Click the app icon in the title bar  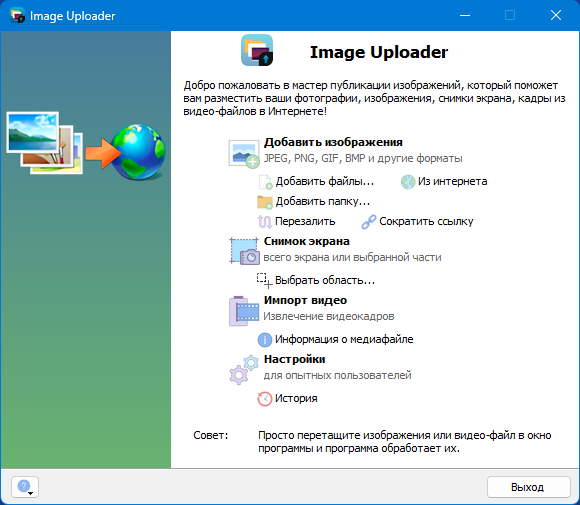(17, 16)
